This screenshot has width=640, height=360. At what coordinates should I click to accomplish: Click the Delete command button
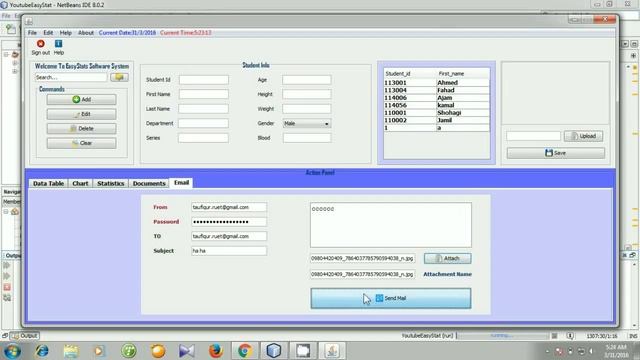click(81, 129)
